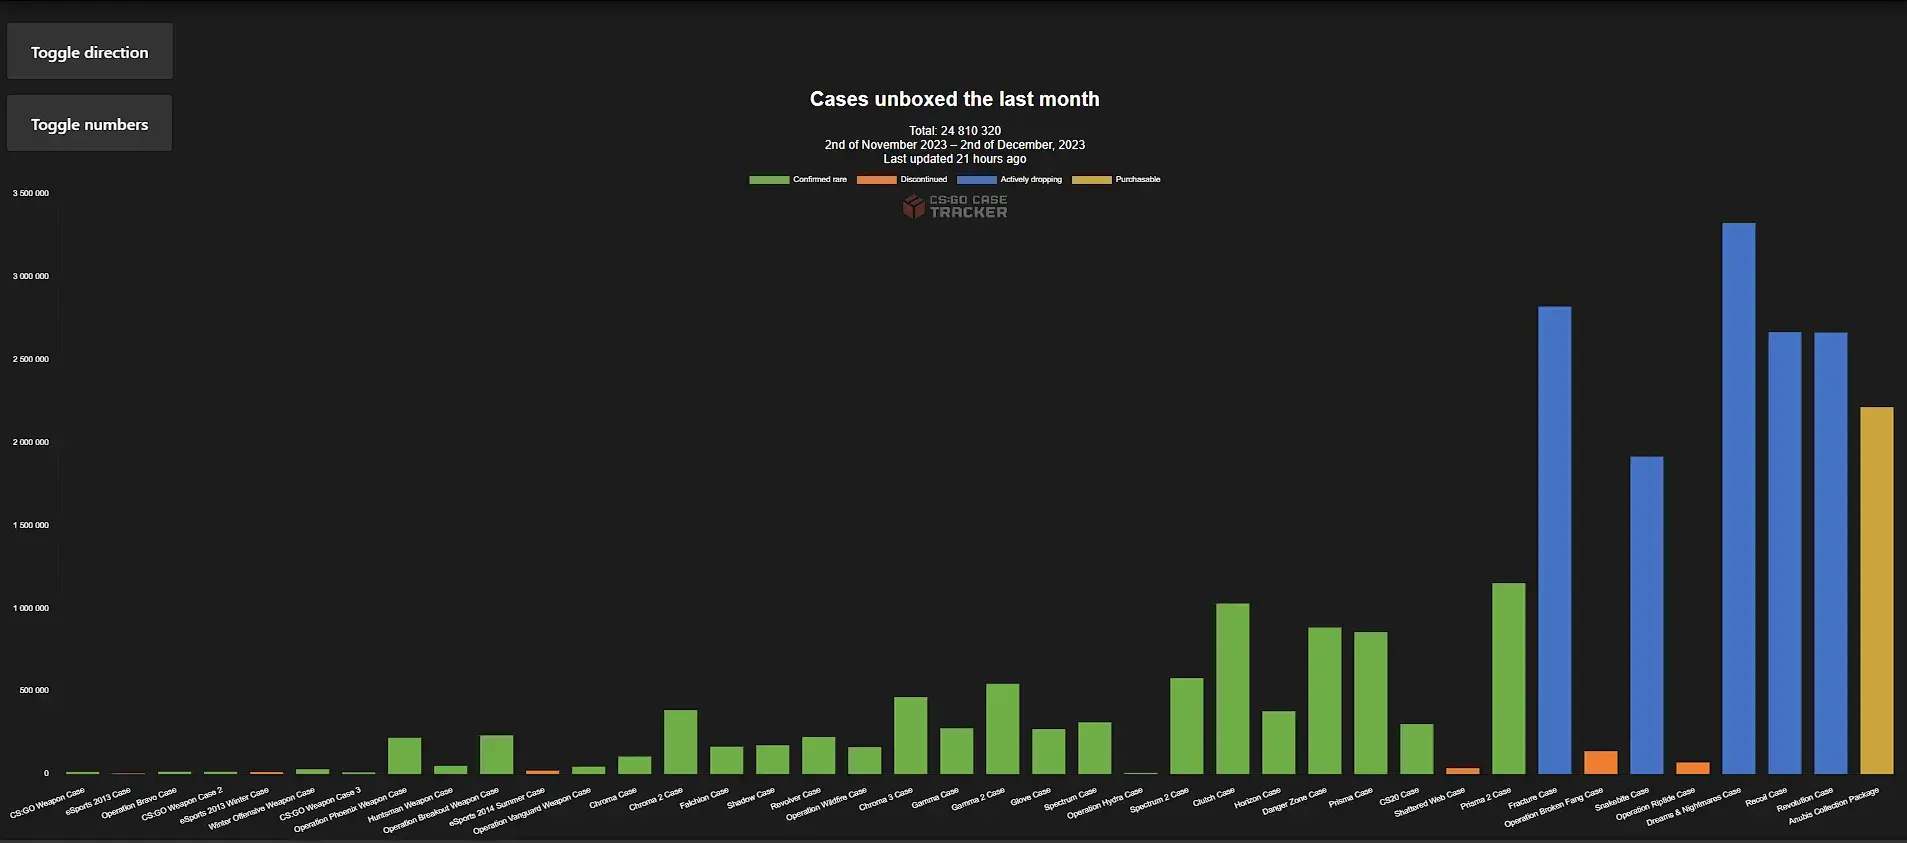
Task: Select the Snakebite Case bar
Action: [x=1646, y=615]
